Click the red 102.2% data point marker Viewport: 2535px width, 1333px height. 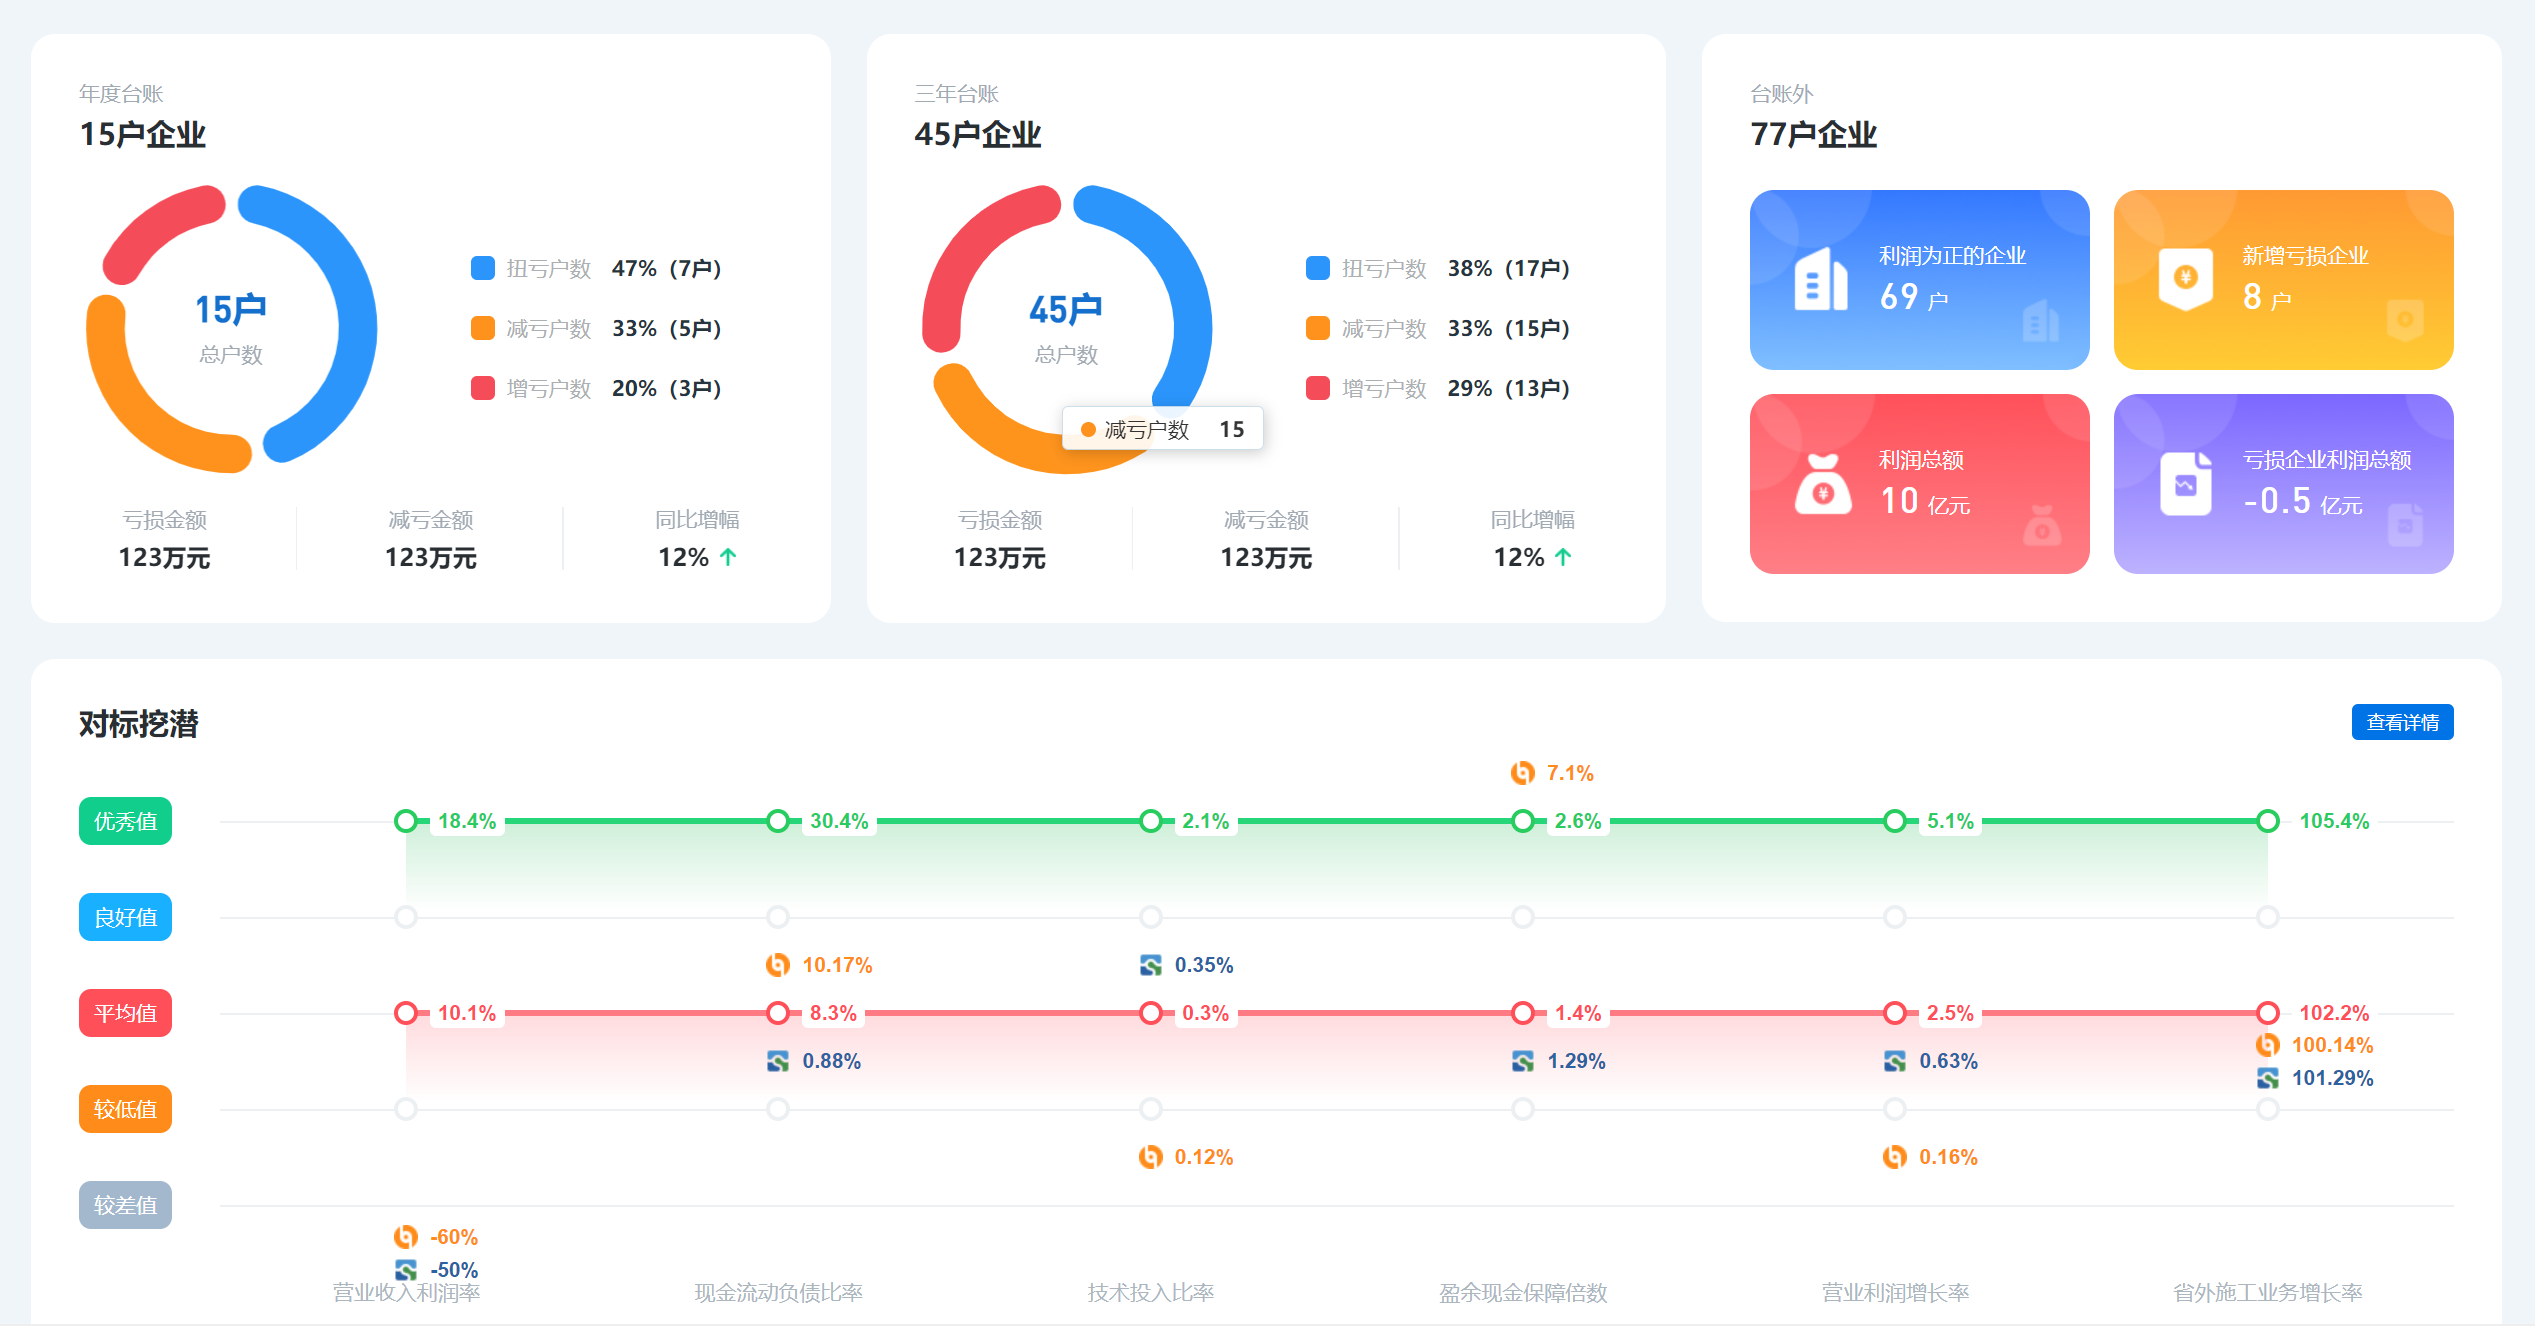point(2267,1013)
